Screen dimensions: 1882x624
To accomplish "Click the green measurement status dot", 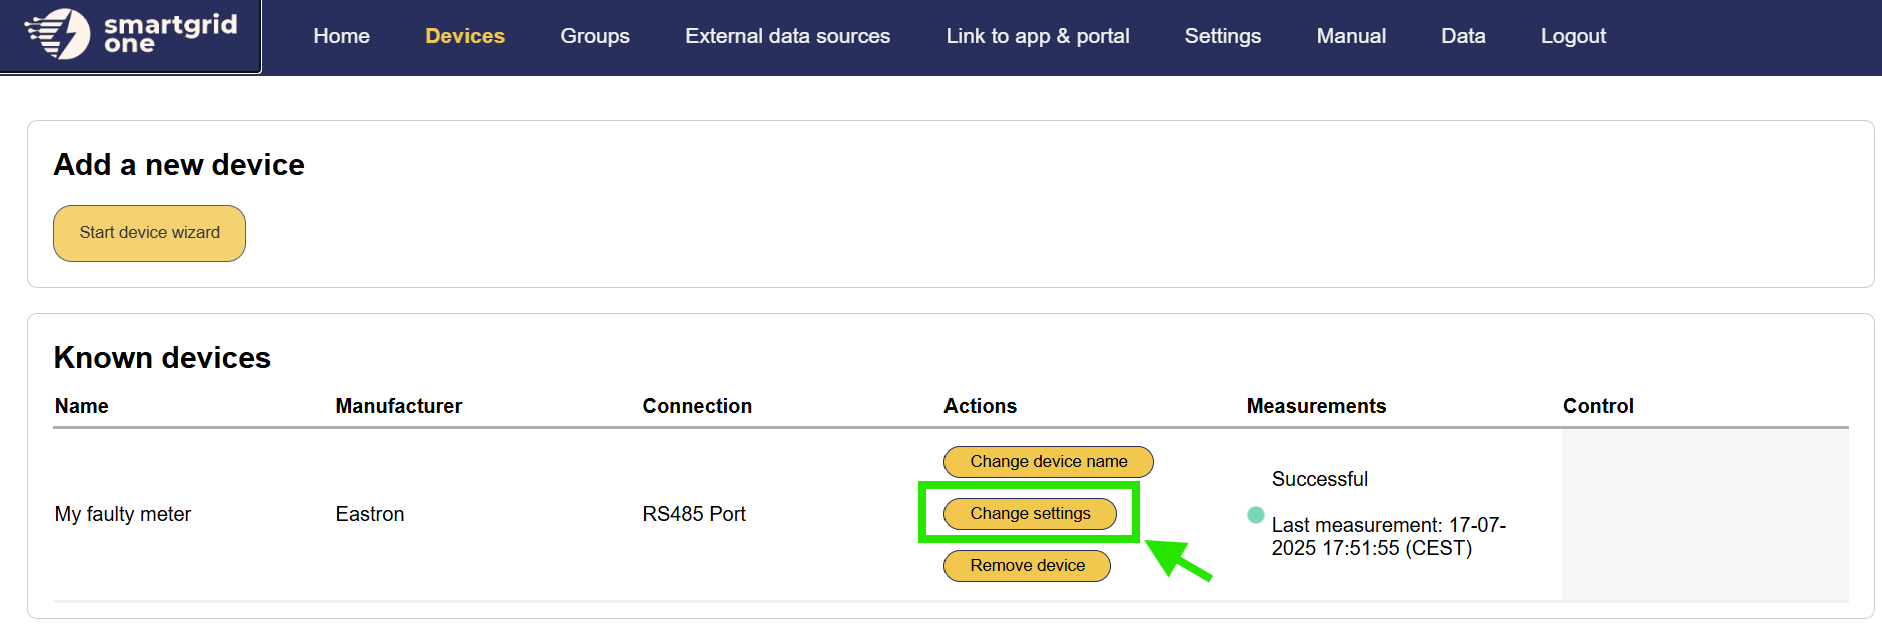I will click(x=1256, y=515).
